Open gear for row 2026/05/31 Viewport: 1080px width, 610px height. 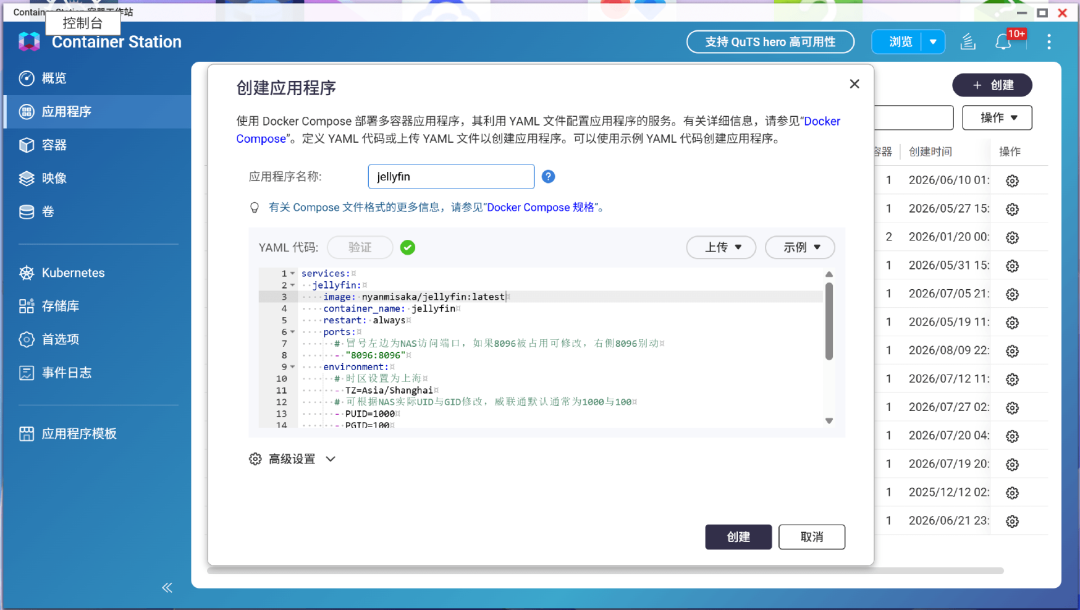[1012, 266]
